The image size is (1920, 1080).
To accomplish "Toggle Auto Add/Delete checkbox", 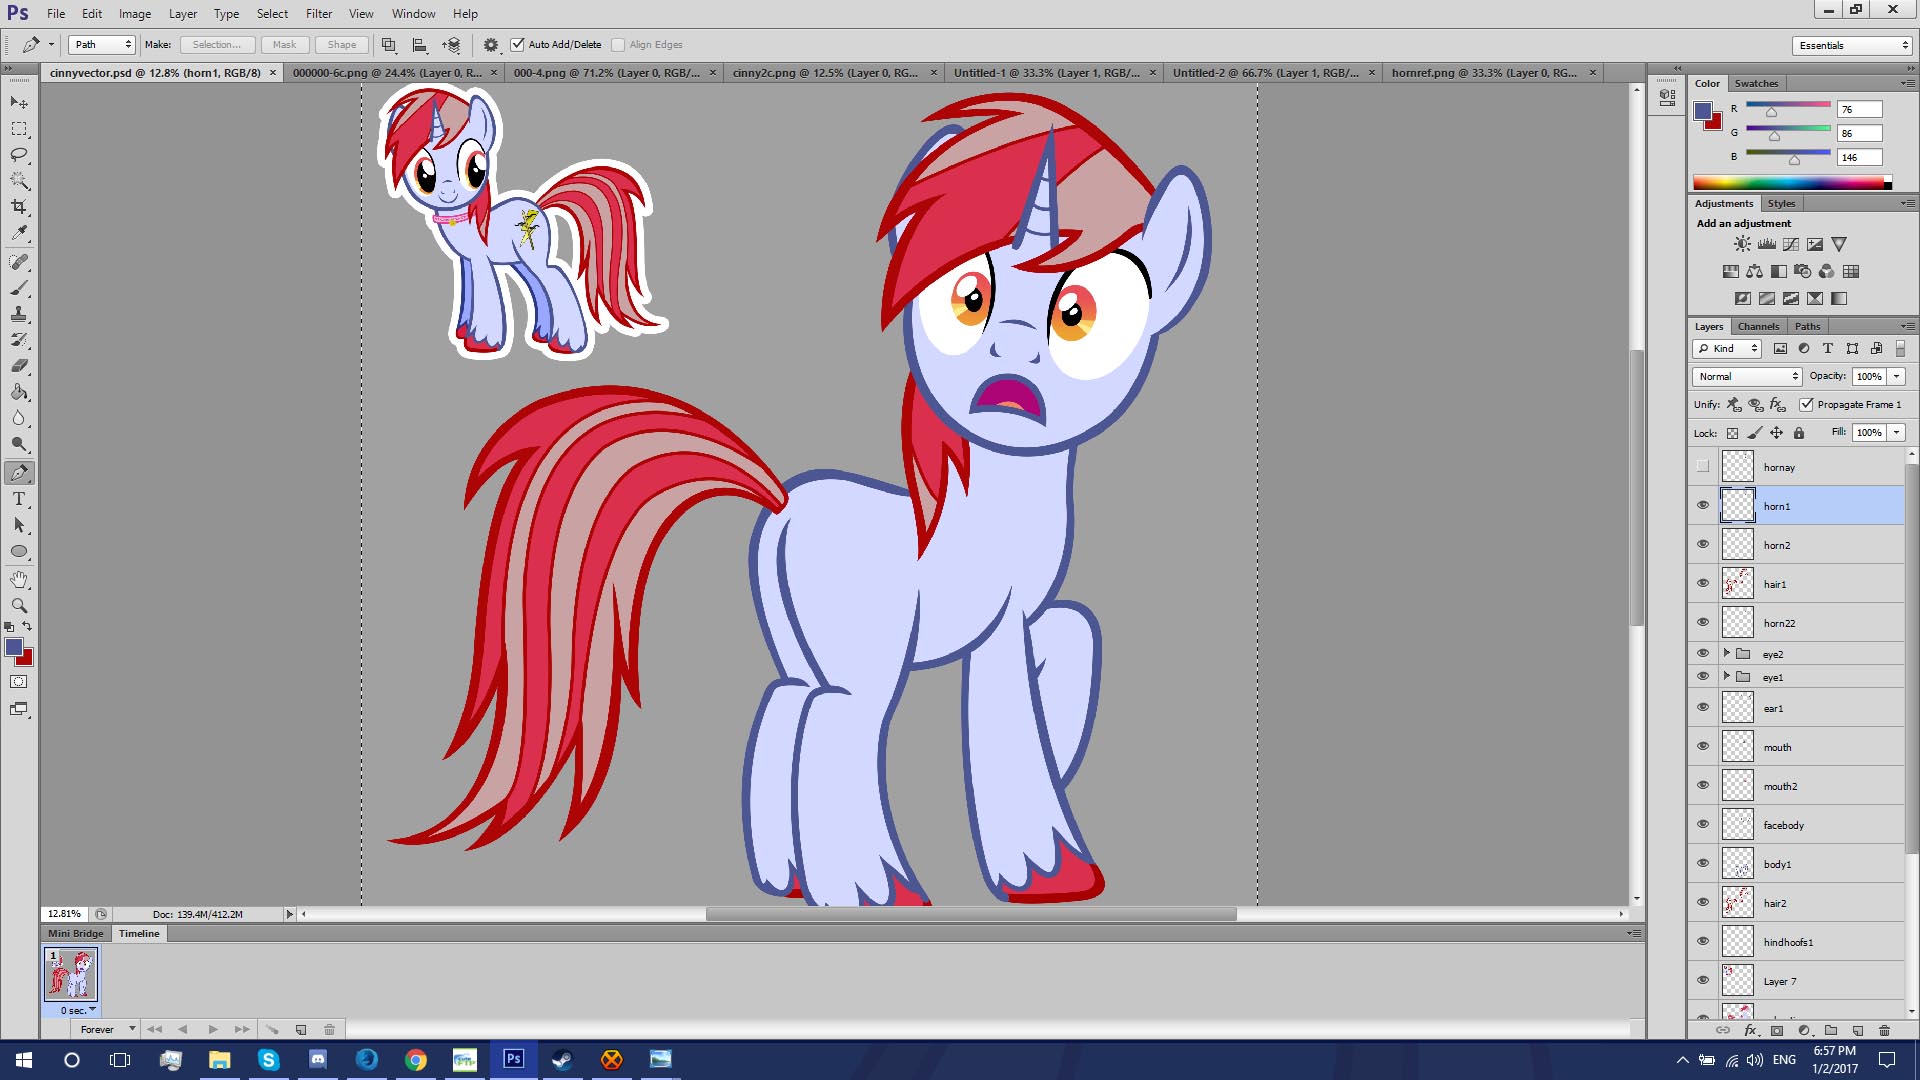I will click(x=518, y=44).
